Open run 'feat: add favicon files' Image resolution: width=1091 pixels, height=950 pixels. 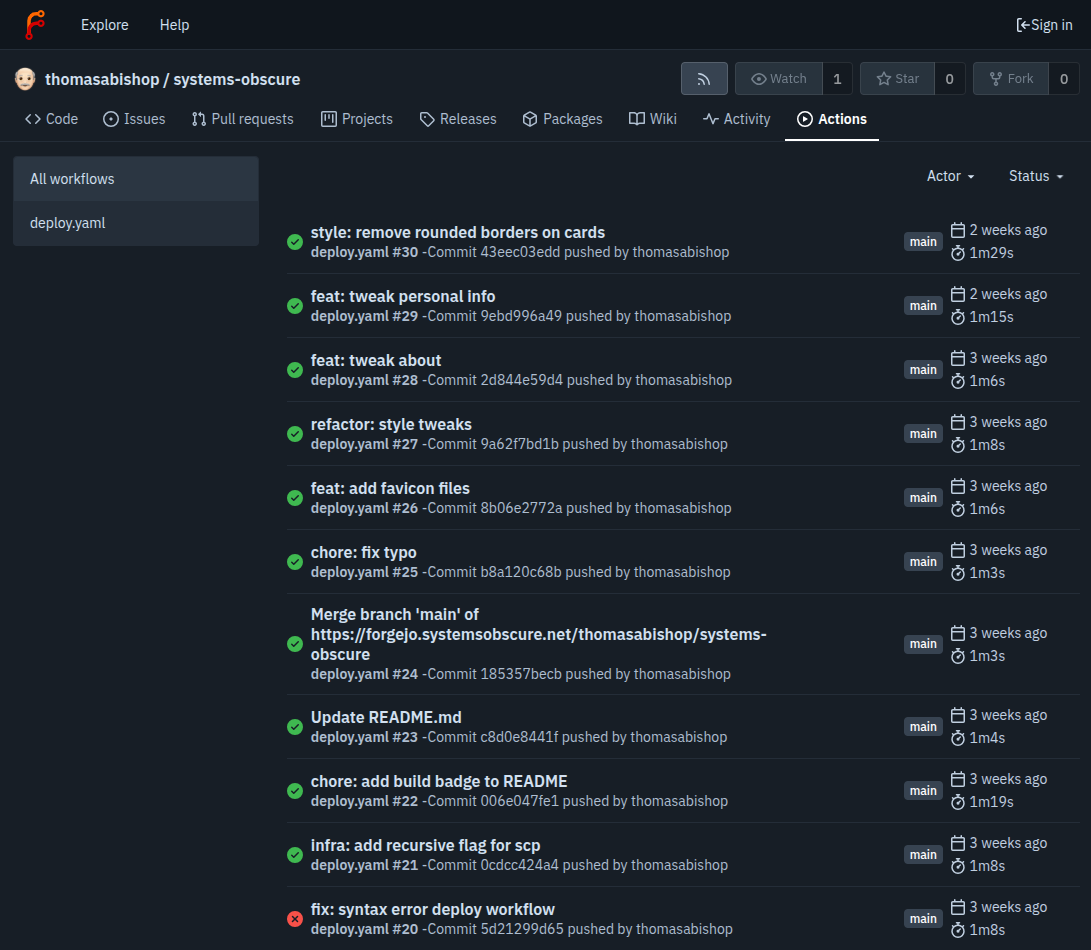[x=390, y=488]
